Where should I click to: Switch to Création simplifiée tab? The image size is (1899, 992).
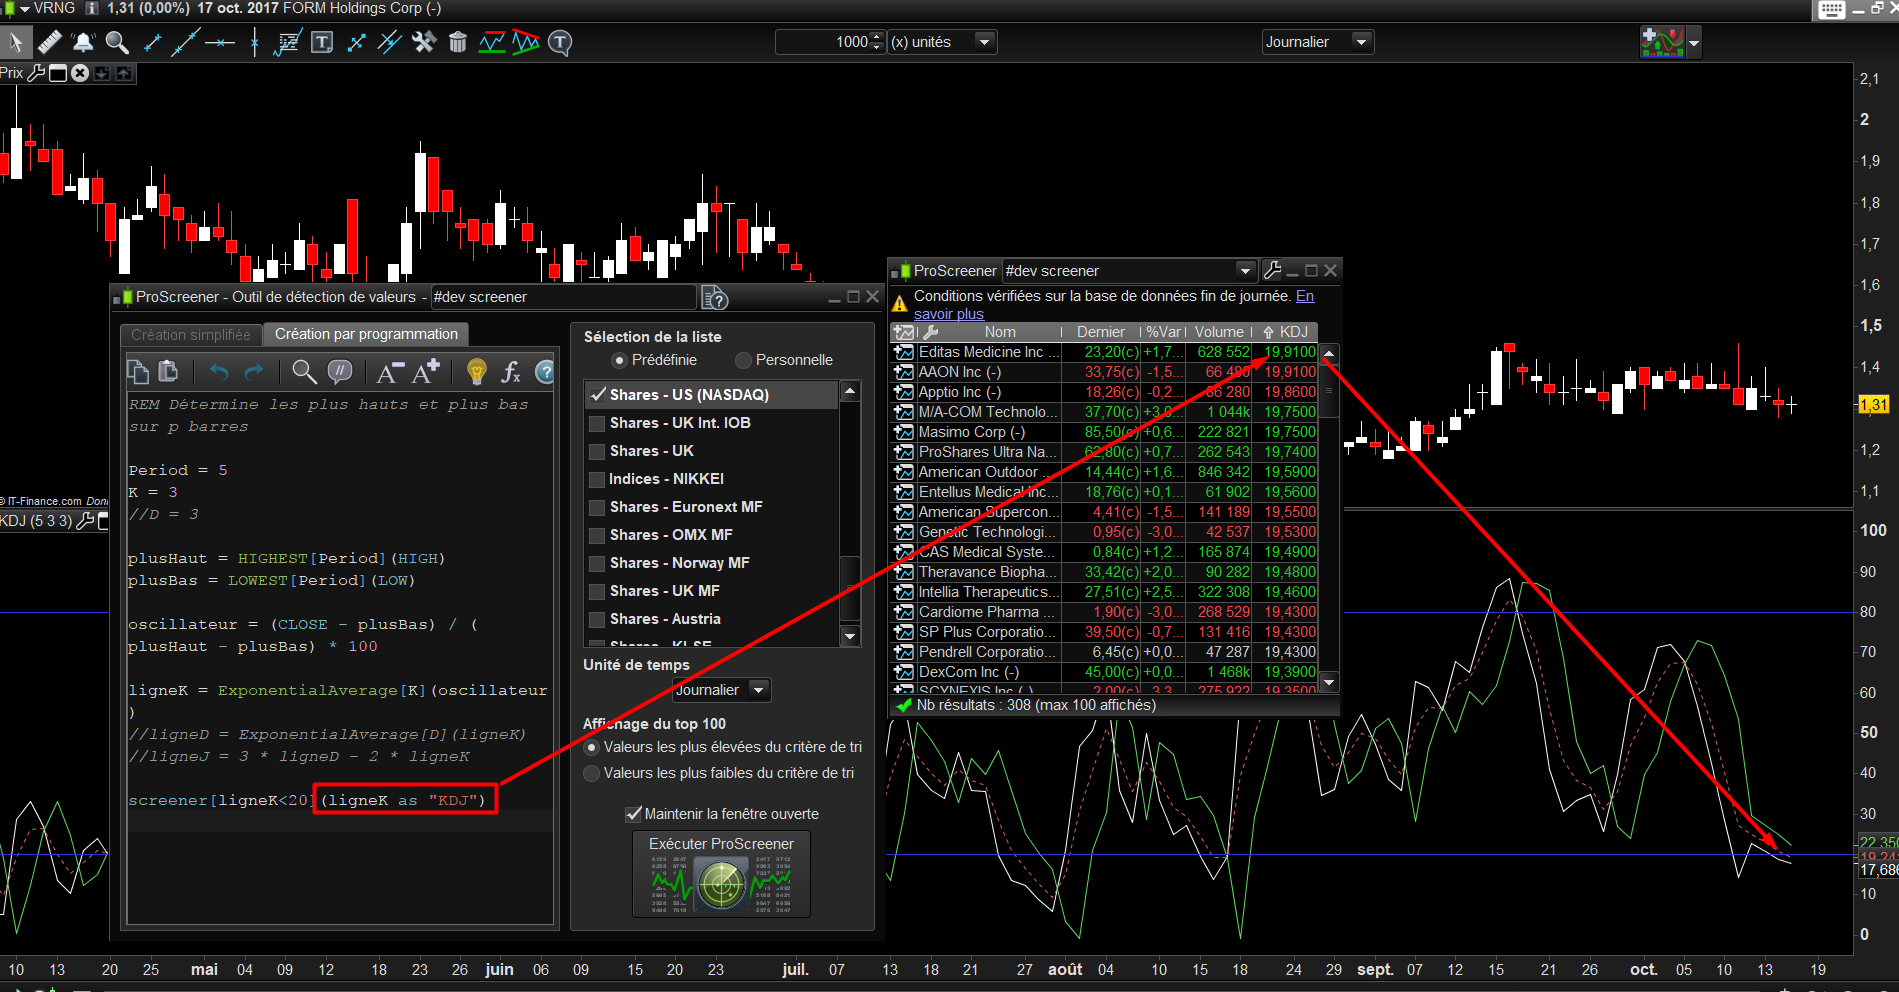pos(191,335)
